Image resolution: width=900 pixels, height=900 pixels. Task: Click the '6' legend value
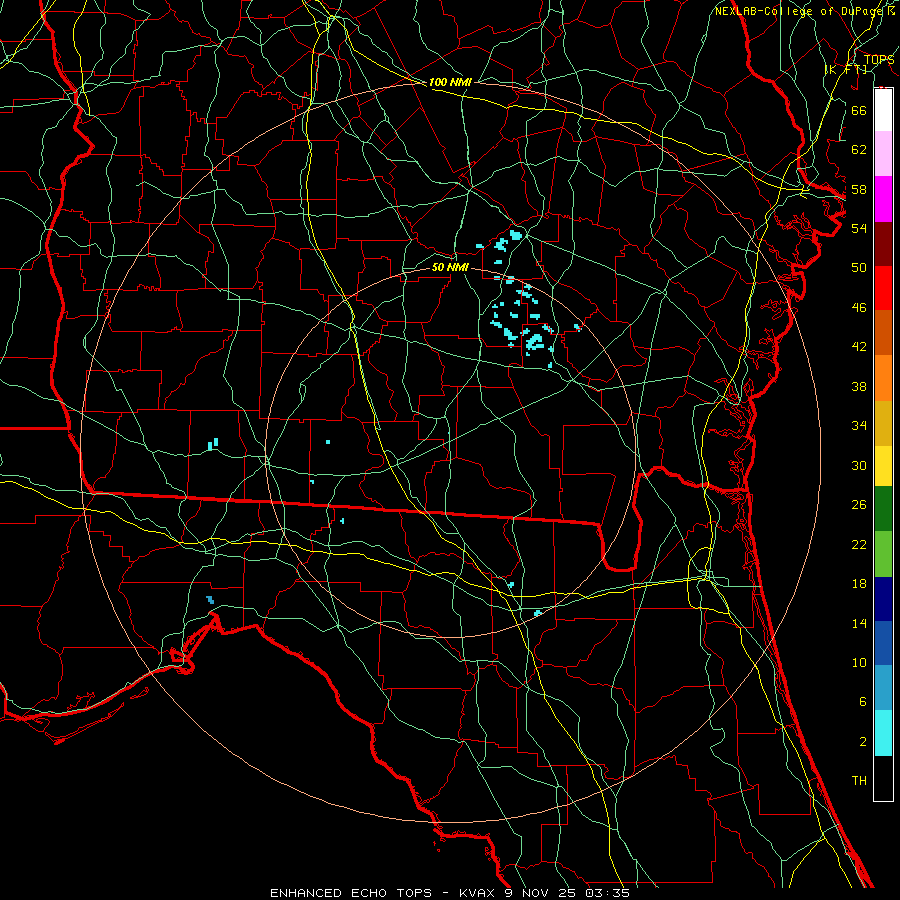[x=862, y=702]
